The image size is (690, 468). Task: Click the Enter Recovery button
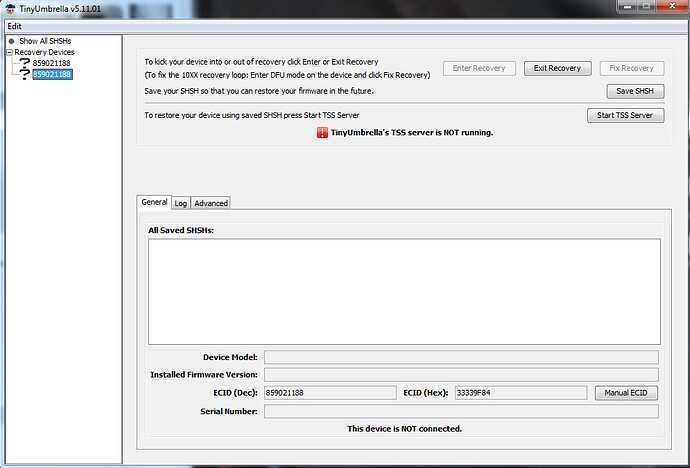point(479,68)
